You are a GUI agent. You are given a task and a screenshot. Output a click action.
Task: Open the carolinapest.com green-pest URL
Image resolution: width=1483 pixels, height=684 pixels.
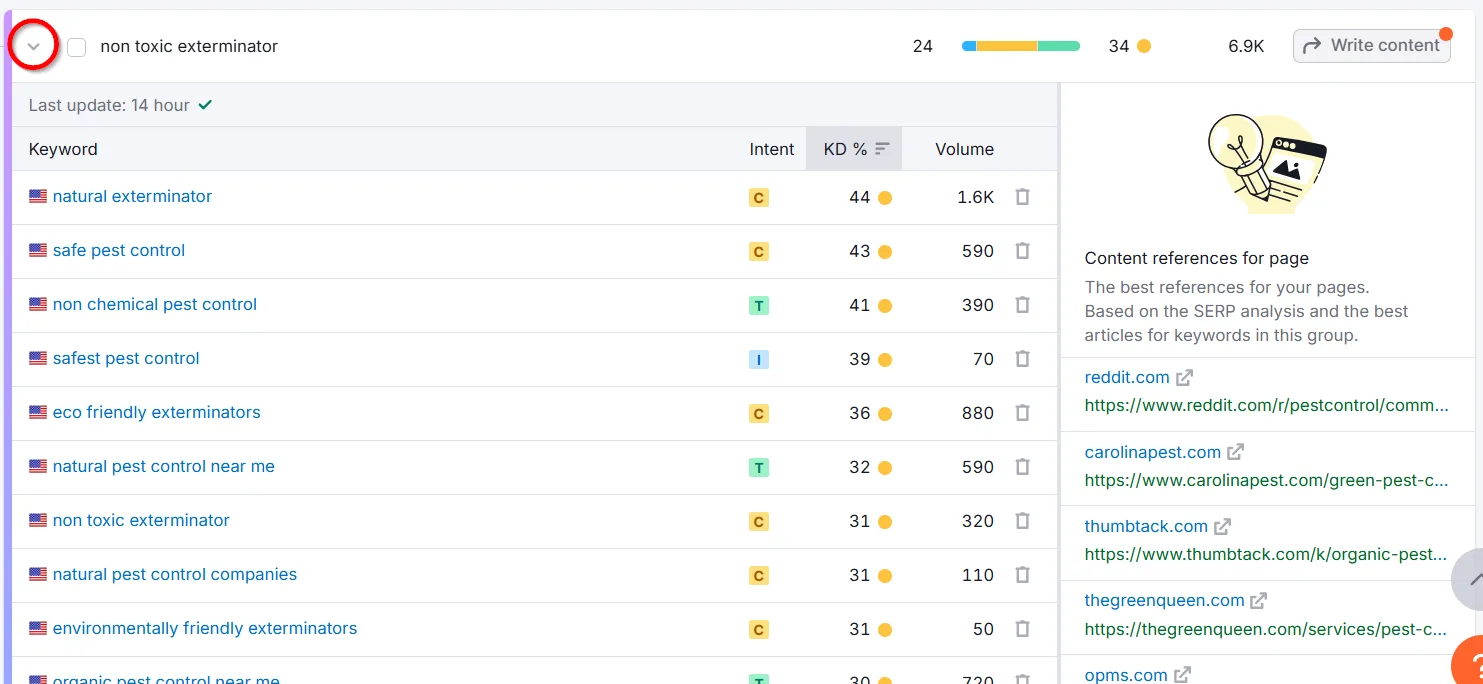(x=1267, y=480)
